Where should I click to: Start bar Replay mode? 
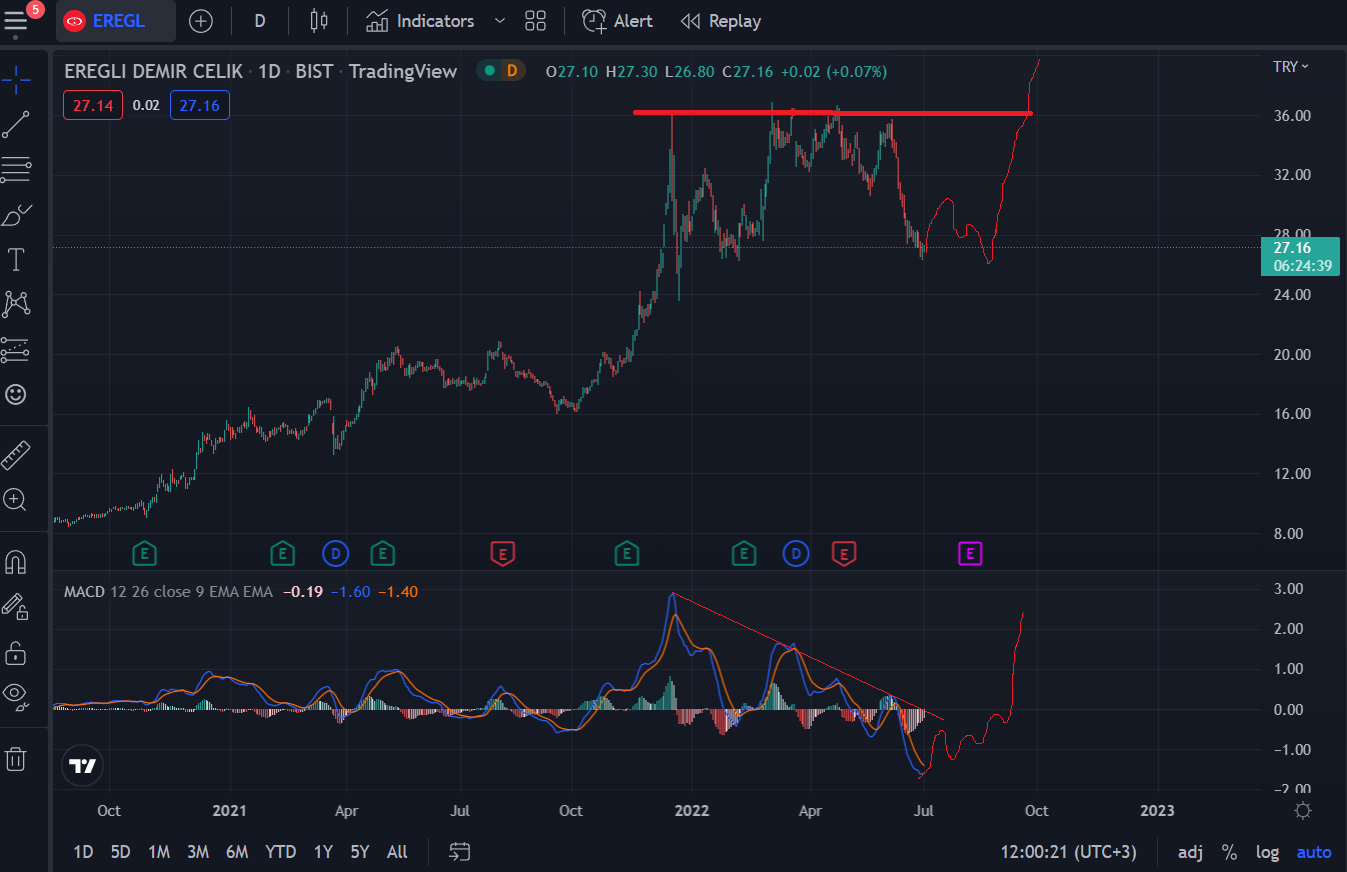[721, 21]
